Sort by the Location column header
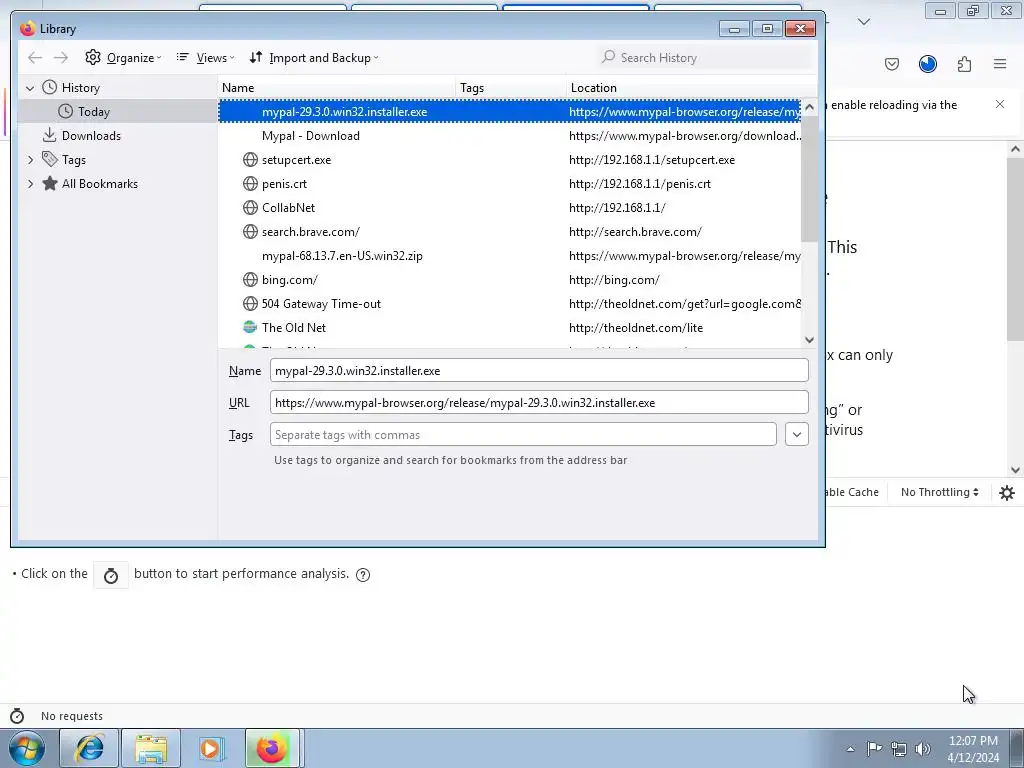Viewport: 1024px width, 768px height. pos(691,88)
